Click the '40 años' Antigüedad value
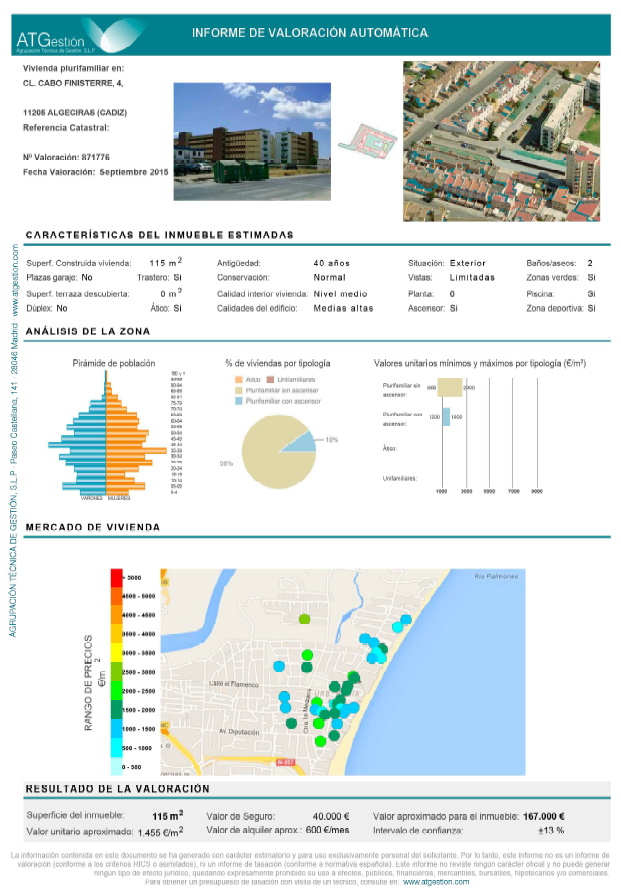The width and height of the screenshot is (621, 891). point(332,263)
